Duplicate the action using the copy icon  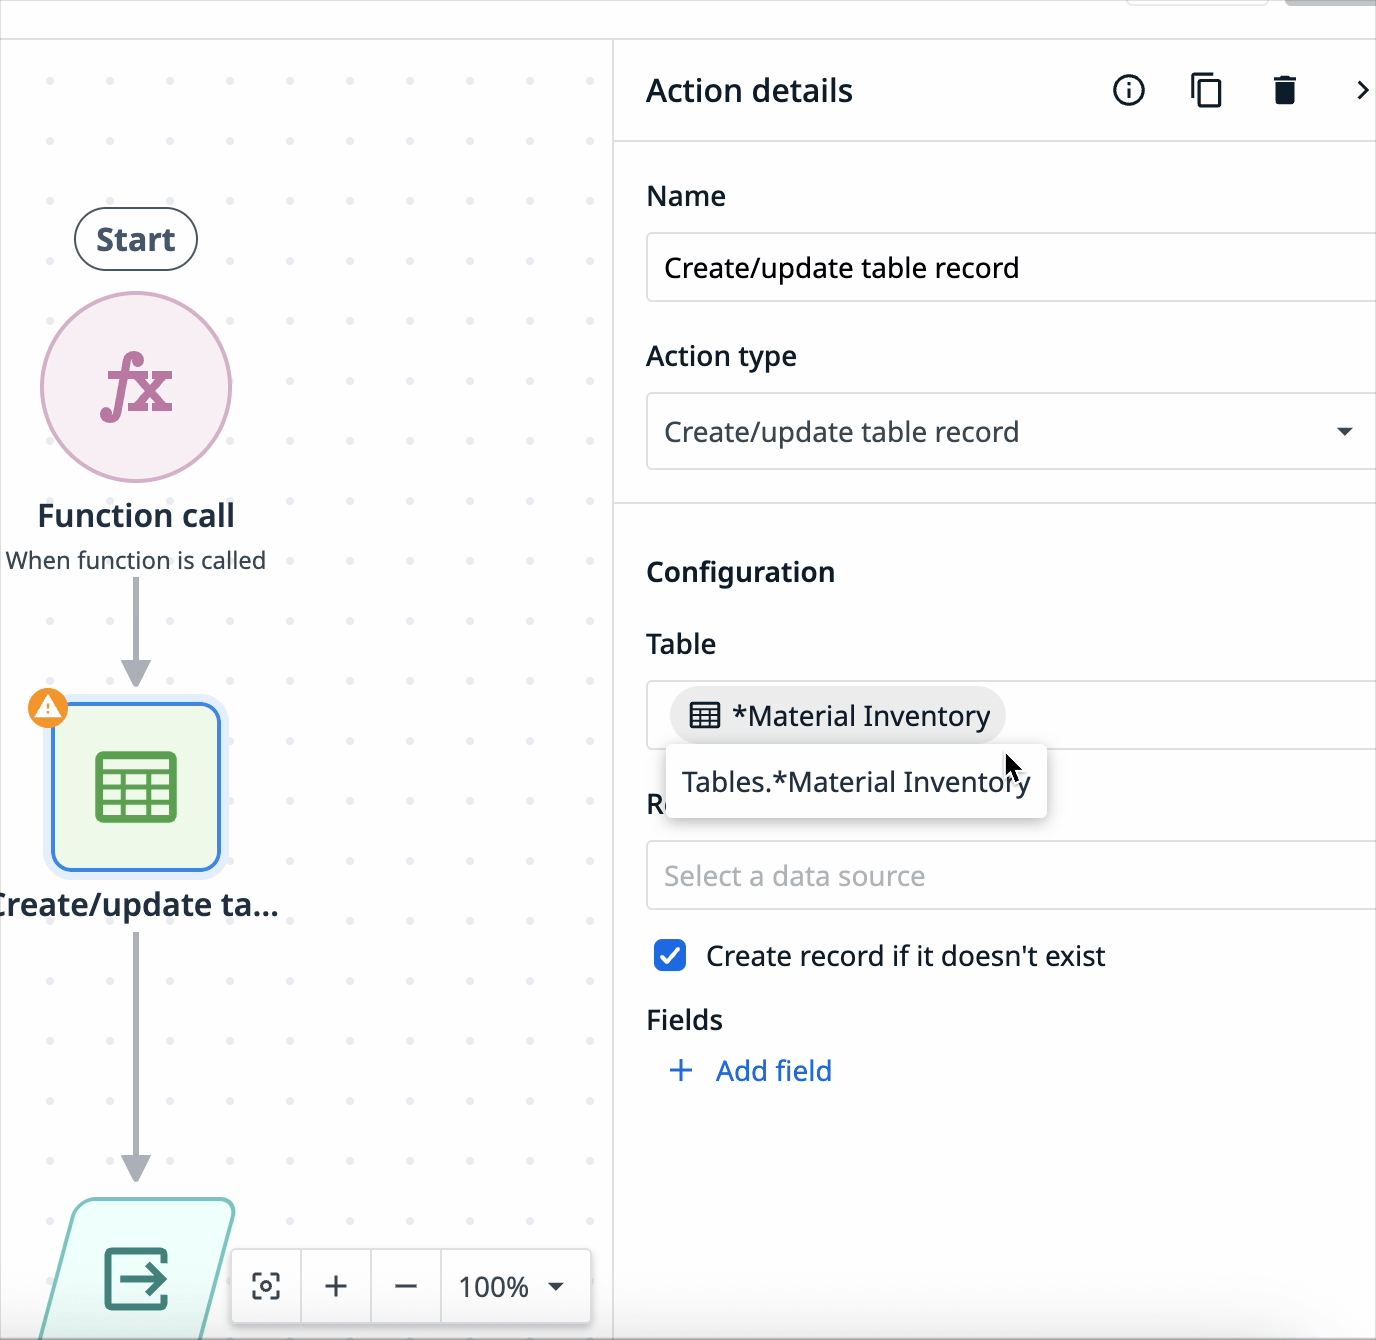pyautogui.click(x=1206, y=90)
